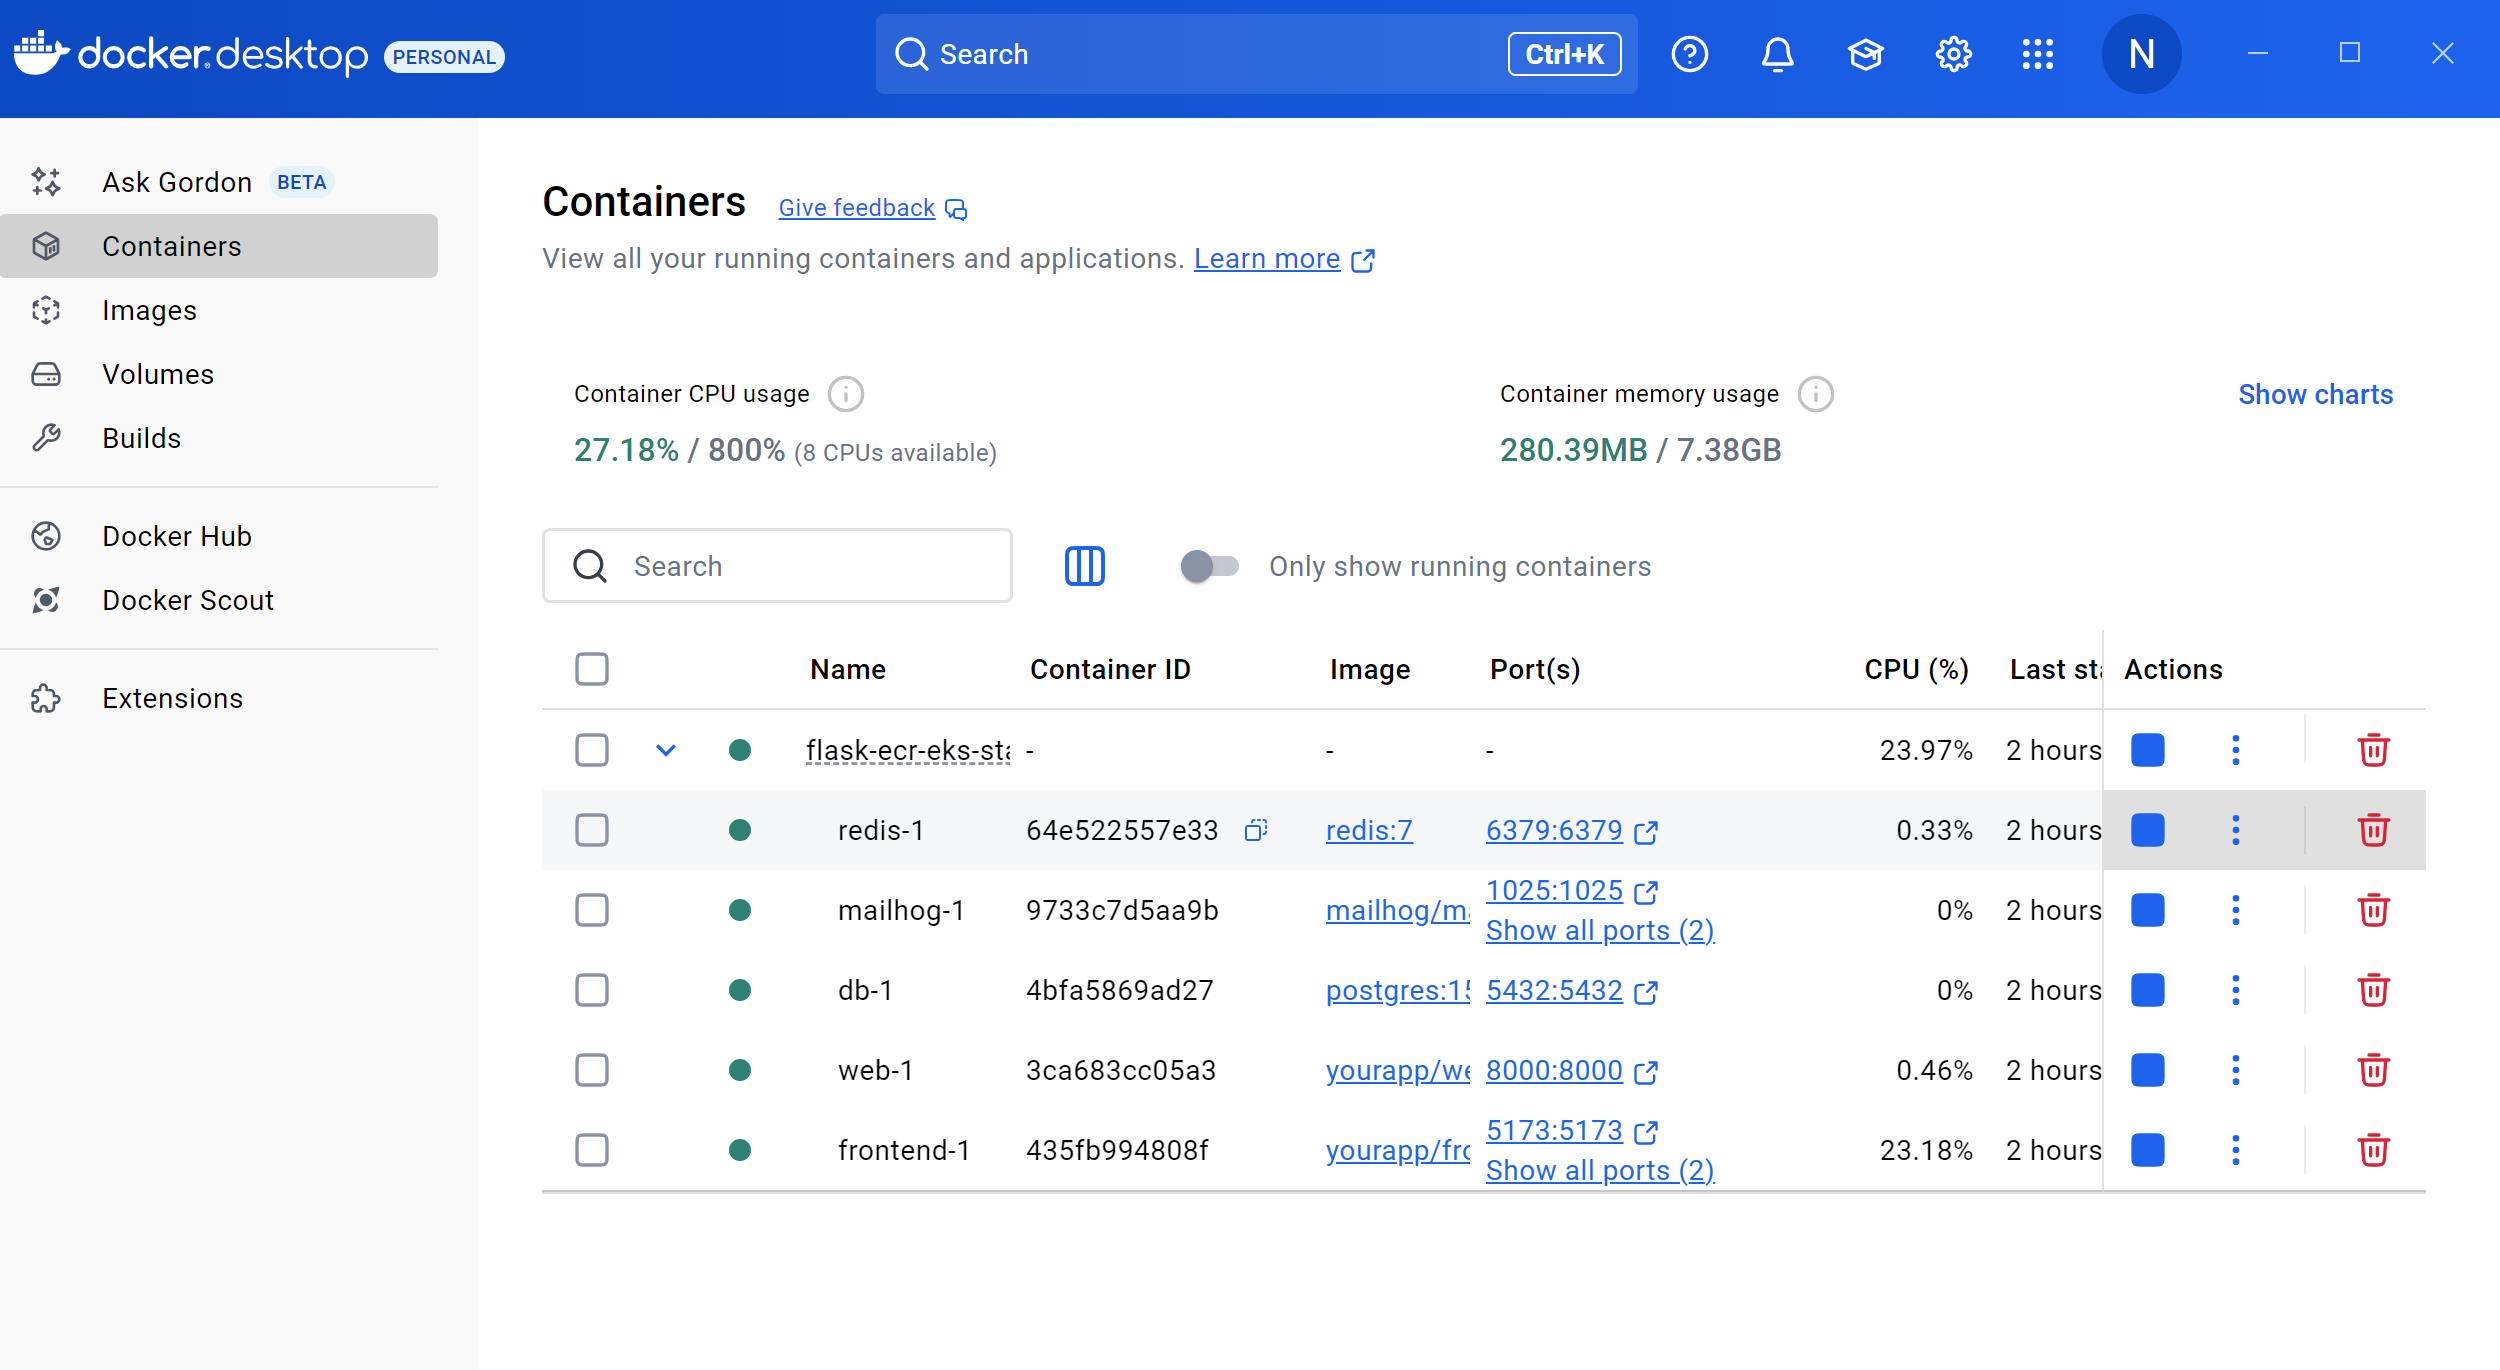Select the checkbox for the db-1 row
Screen dimensions: 2500x1370
coord(592,990)
